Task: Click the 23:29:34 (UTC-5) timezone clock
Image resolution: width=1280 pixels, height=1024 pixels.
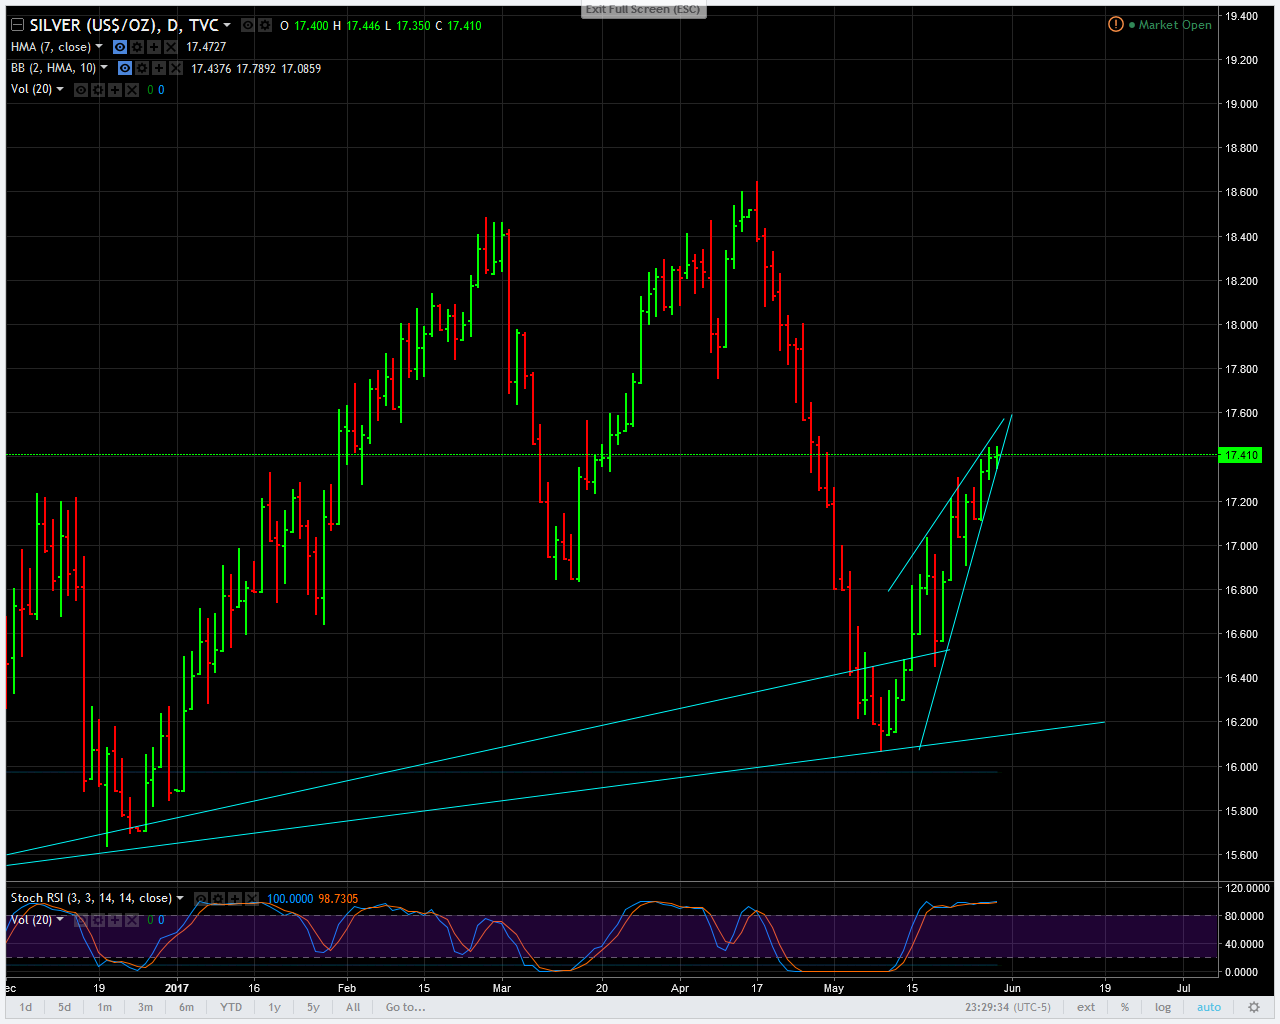Action: coord(1008,1007)
